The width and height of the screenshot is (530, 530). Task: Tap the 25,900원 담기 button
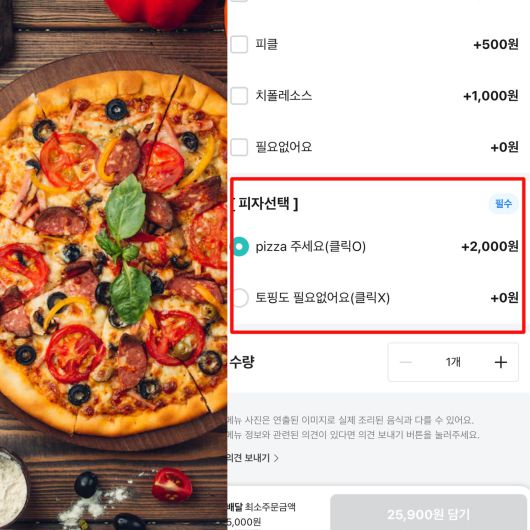(429, 513)
